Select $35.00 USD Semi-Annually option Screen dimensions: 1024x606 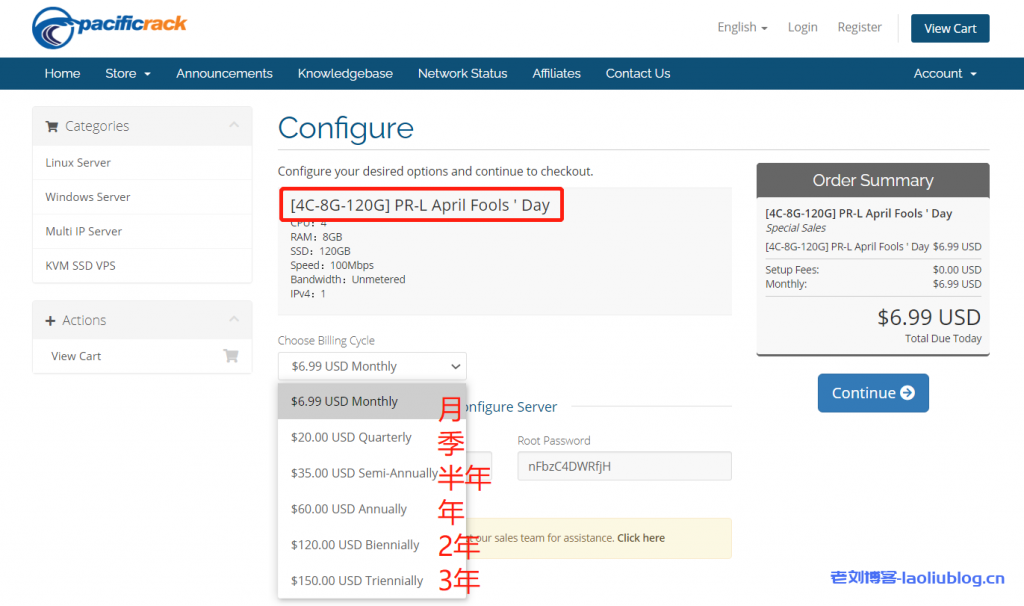(363, 473)
